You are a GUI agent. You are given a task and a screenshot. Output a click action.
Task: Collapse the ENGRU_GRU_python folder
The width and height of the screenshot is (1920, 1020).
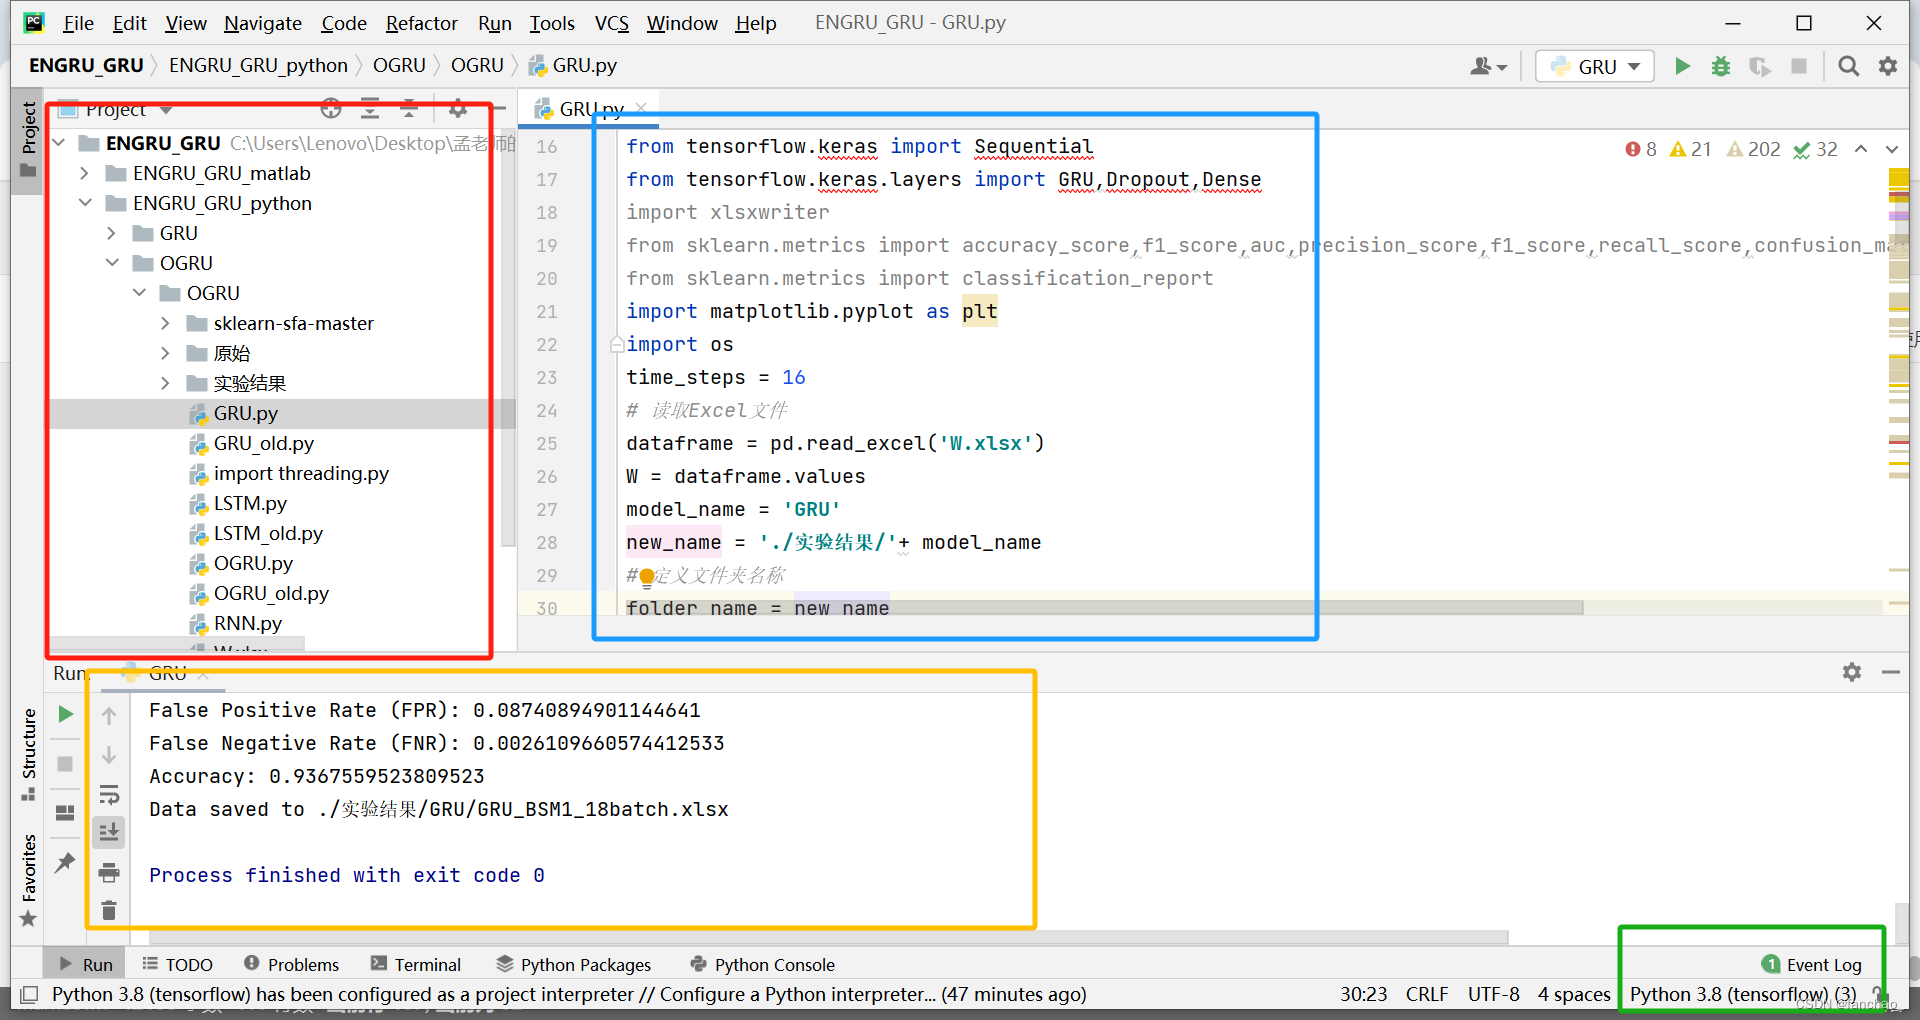tap(85, 203)
